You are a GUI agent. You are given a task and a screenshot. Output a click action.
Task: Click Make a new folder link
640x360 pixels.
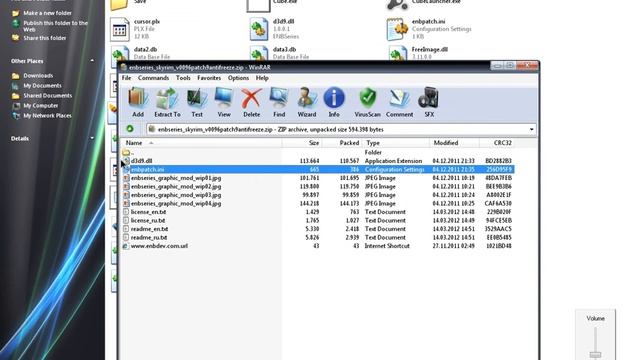tap(47, 13)
